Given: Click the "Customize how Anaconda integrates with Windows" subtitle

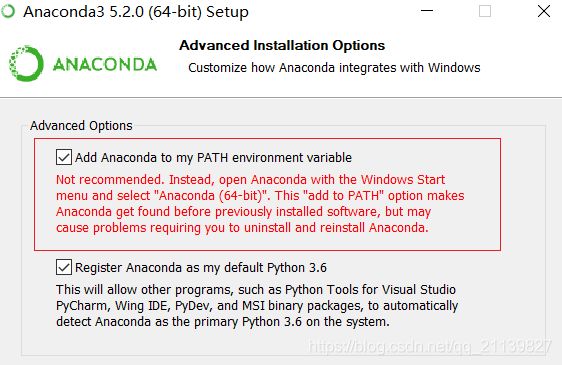Looking at the screenshot, I should (334, 67).
